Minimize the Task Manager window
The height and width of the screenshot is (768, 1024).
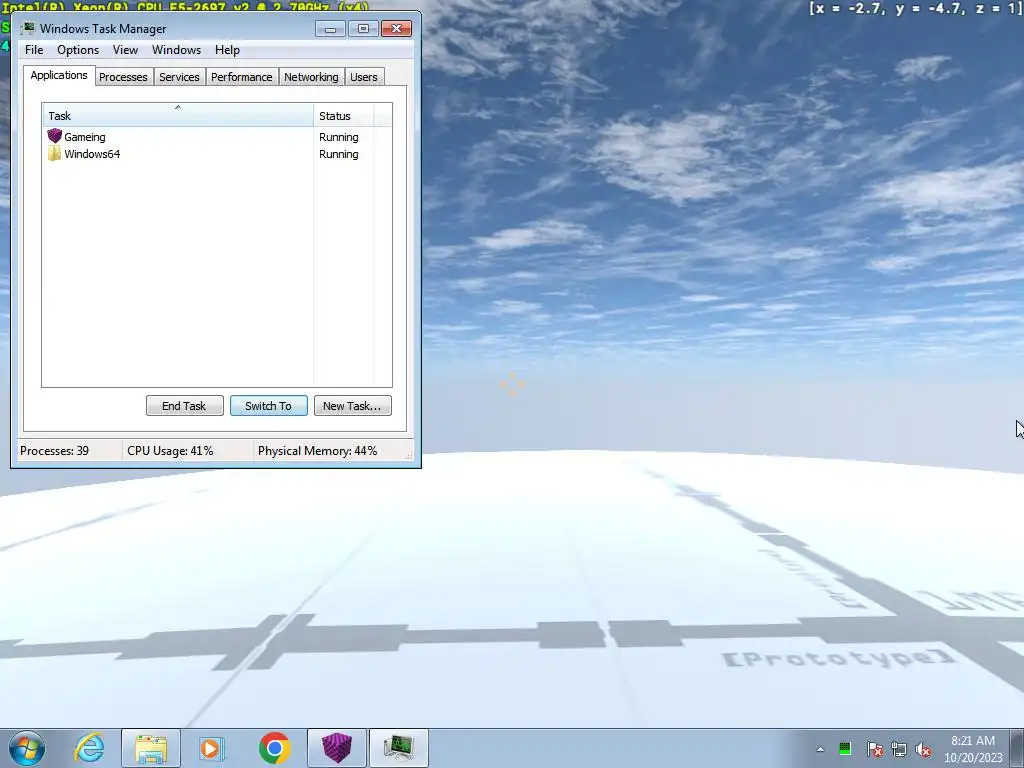click(330, 29)
